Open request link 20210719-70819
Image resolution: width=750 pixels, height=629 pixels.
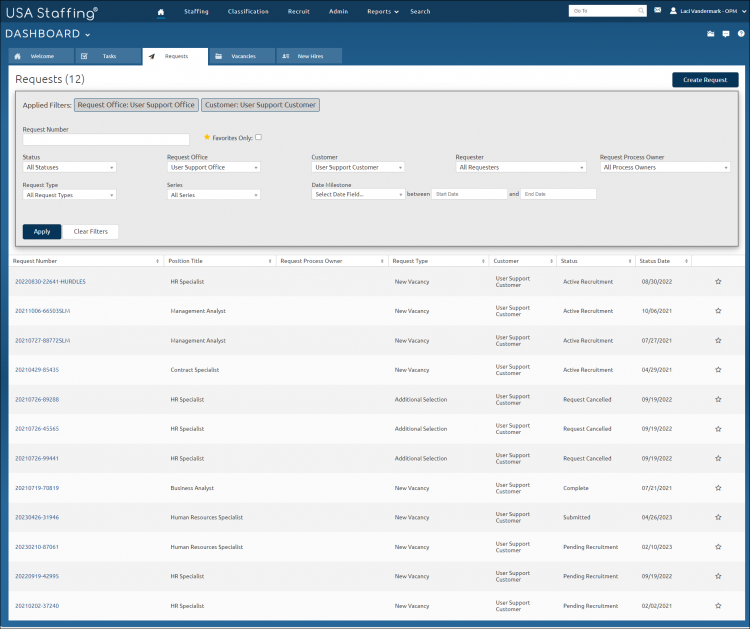tap(37, 488)
